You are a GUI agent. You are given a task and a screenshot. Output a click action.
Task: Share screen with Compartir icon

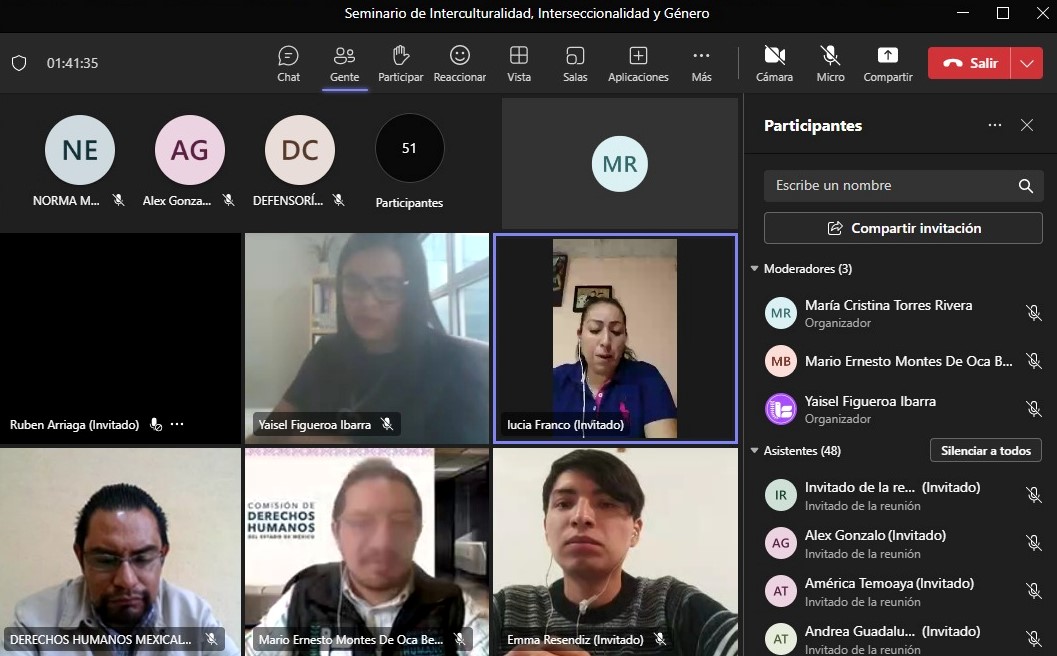point(888,63)
